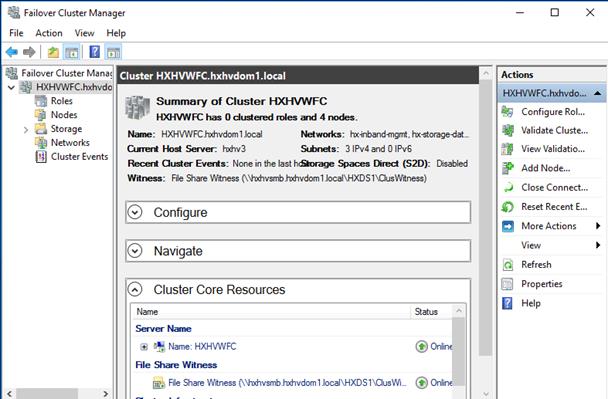608x399 pixels.
Task: Open the View menu in menu bar
Action: (x=84, y=33)
